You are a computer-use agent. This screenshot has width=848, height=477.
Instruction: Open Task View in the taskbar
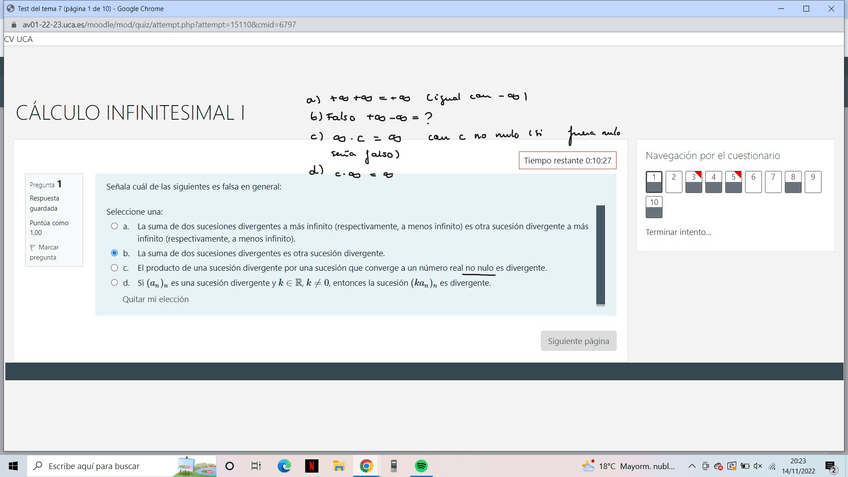256,466
